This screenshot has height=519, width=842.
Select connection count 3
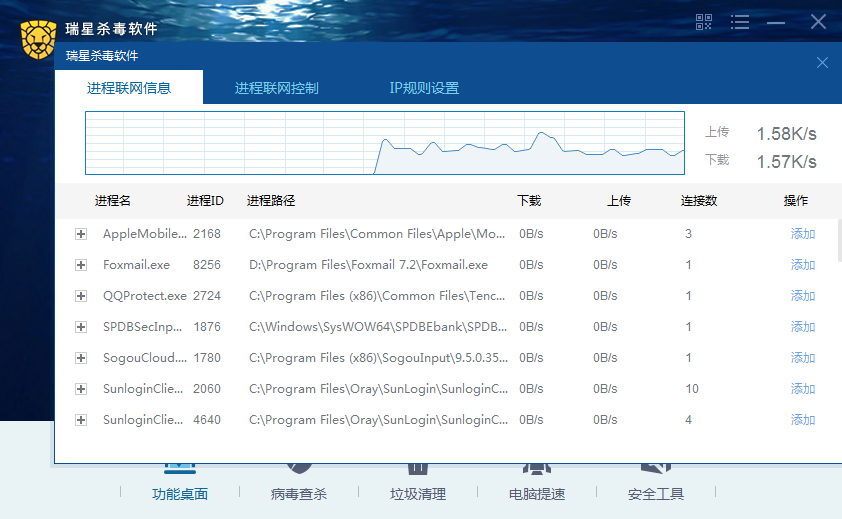click(x=688, y=234)
